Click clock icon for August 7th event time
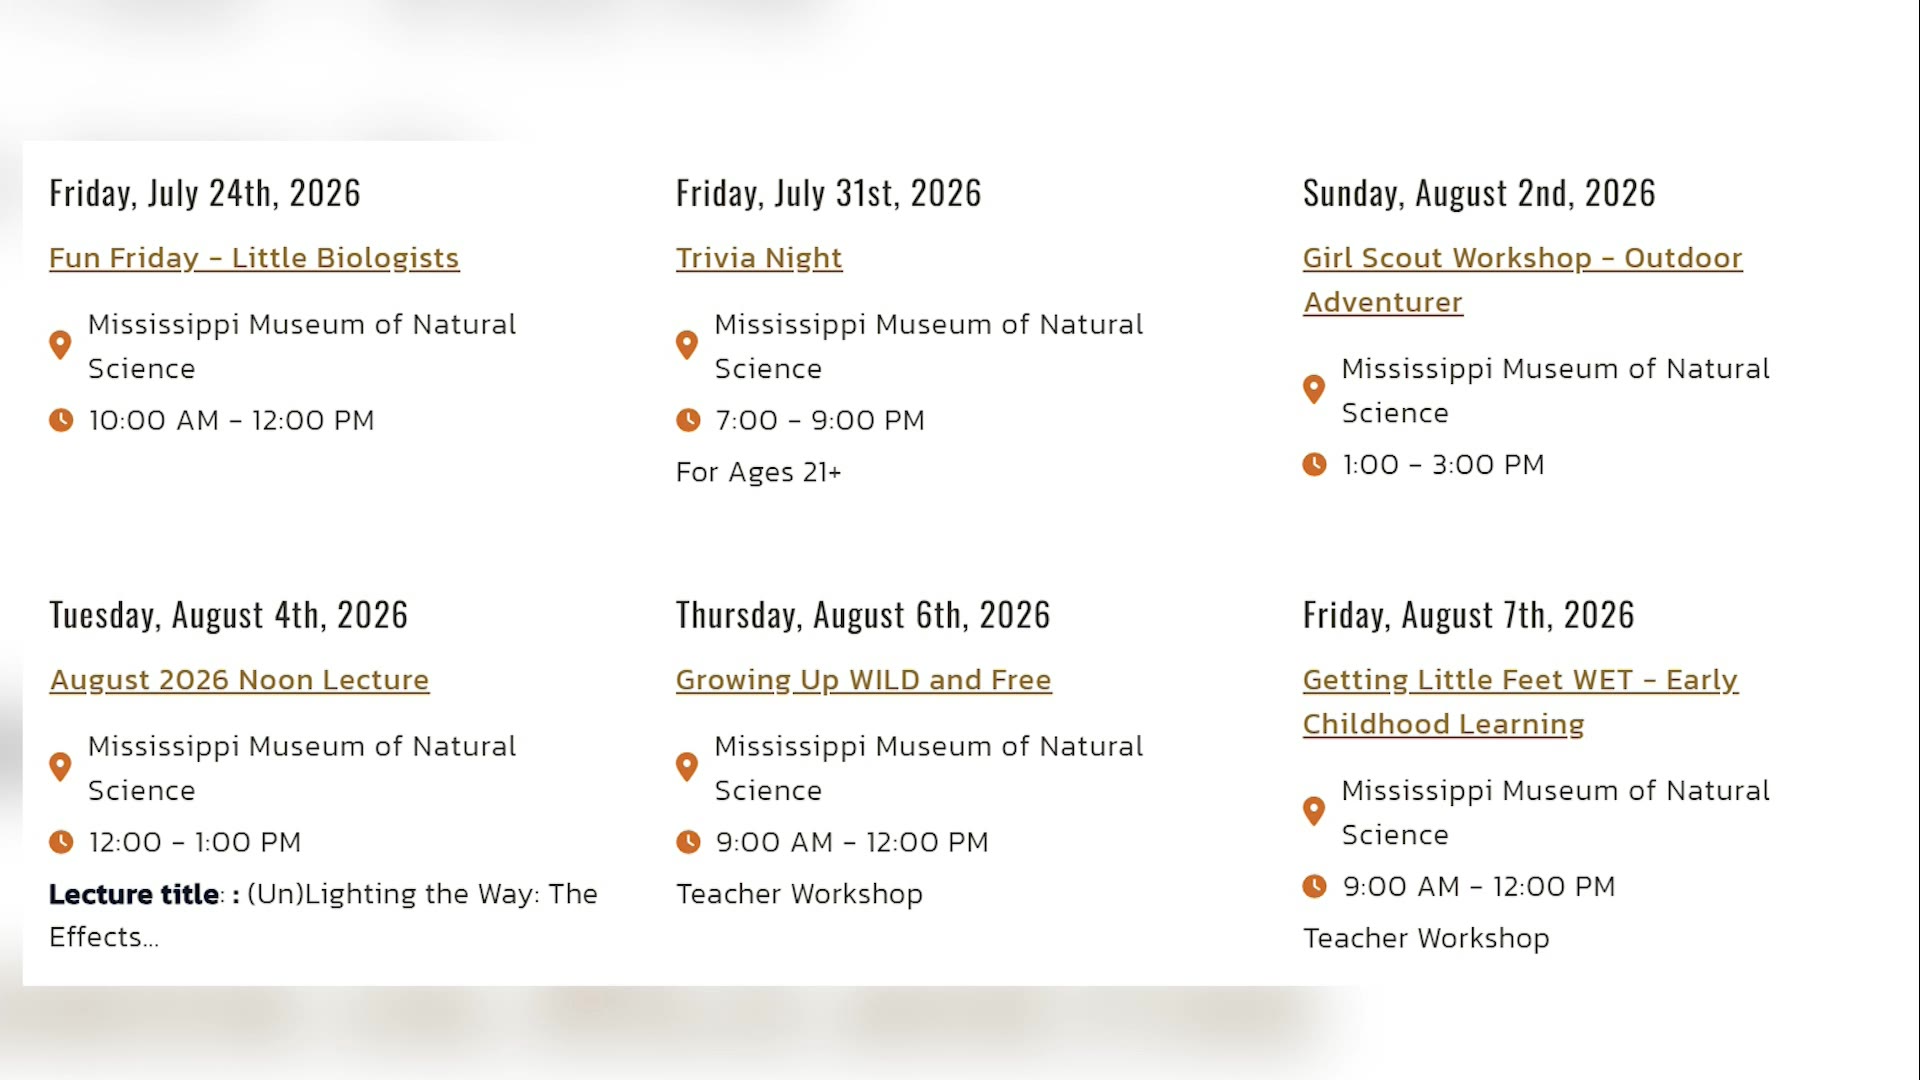 pyautogui.click(x=1314, y=886)
